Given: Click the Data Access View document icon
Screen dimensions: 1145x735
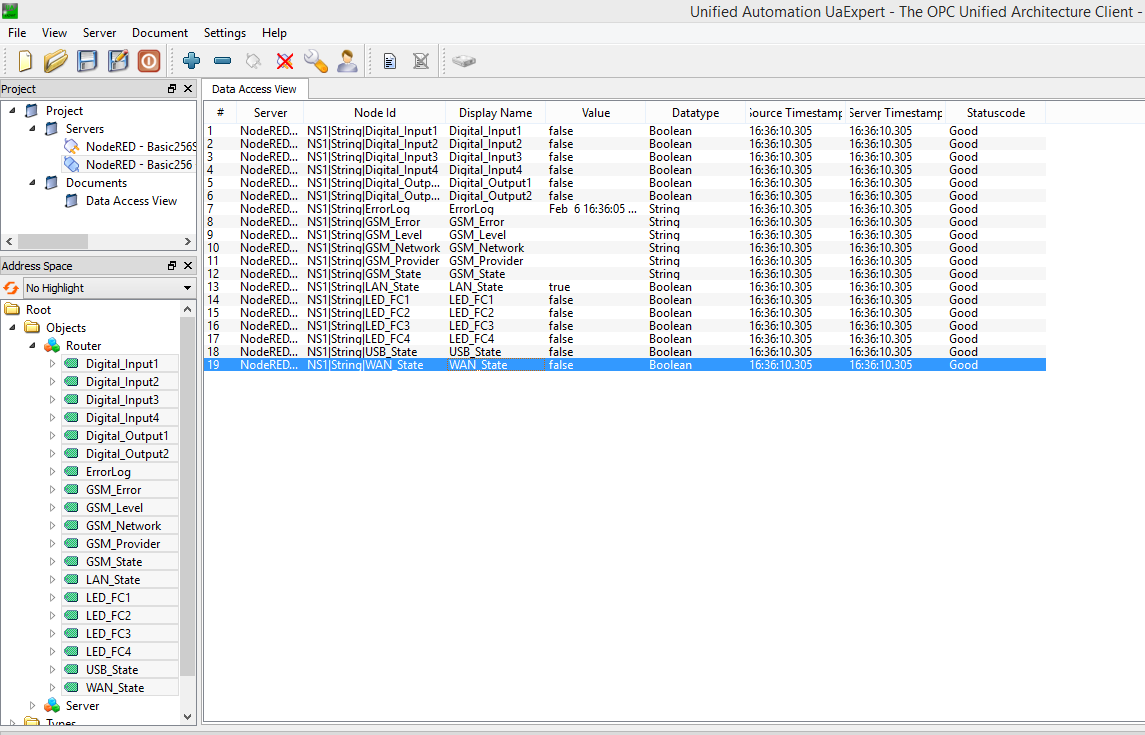Looking at the screenshot, I should (72, 201).
